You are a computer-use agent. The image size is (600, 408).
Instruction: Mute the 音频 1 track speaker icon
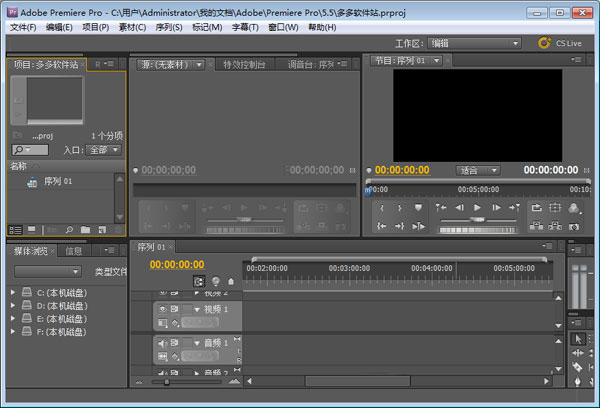pos(162,342)
